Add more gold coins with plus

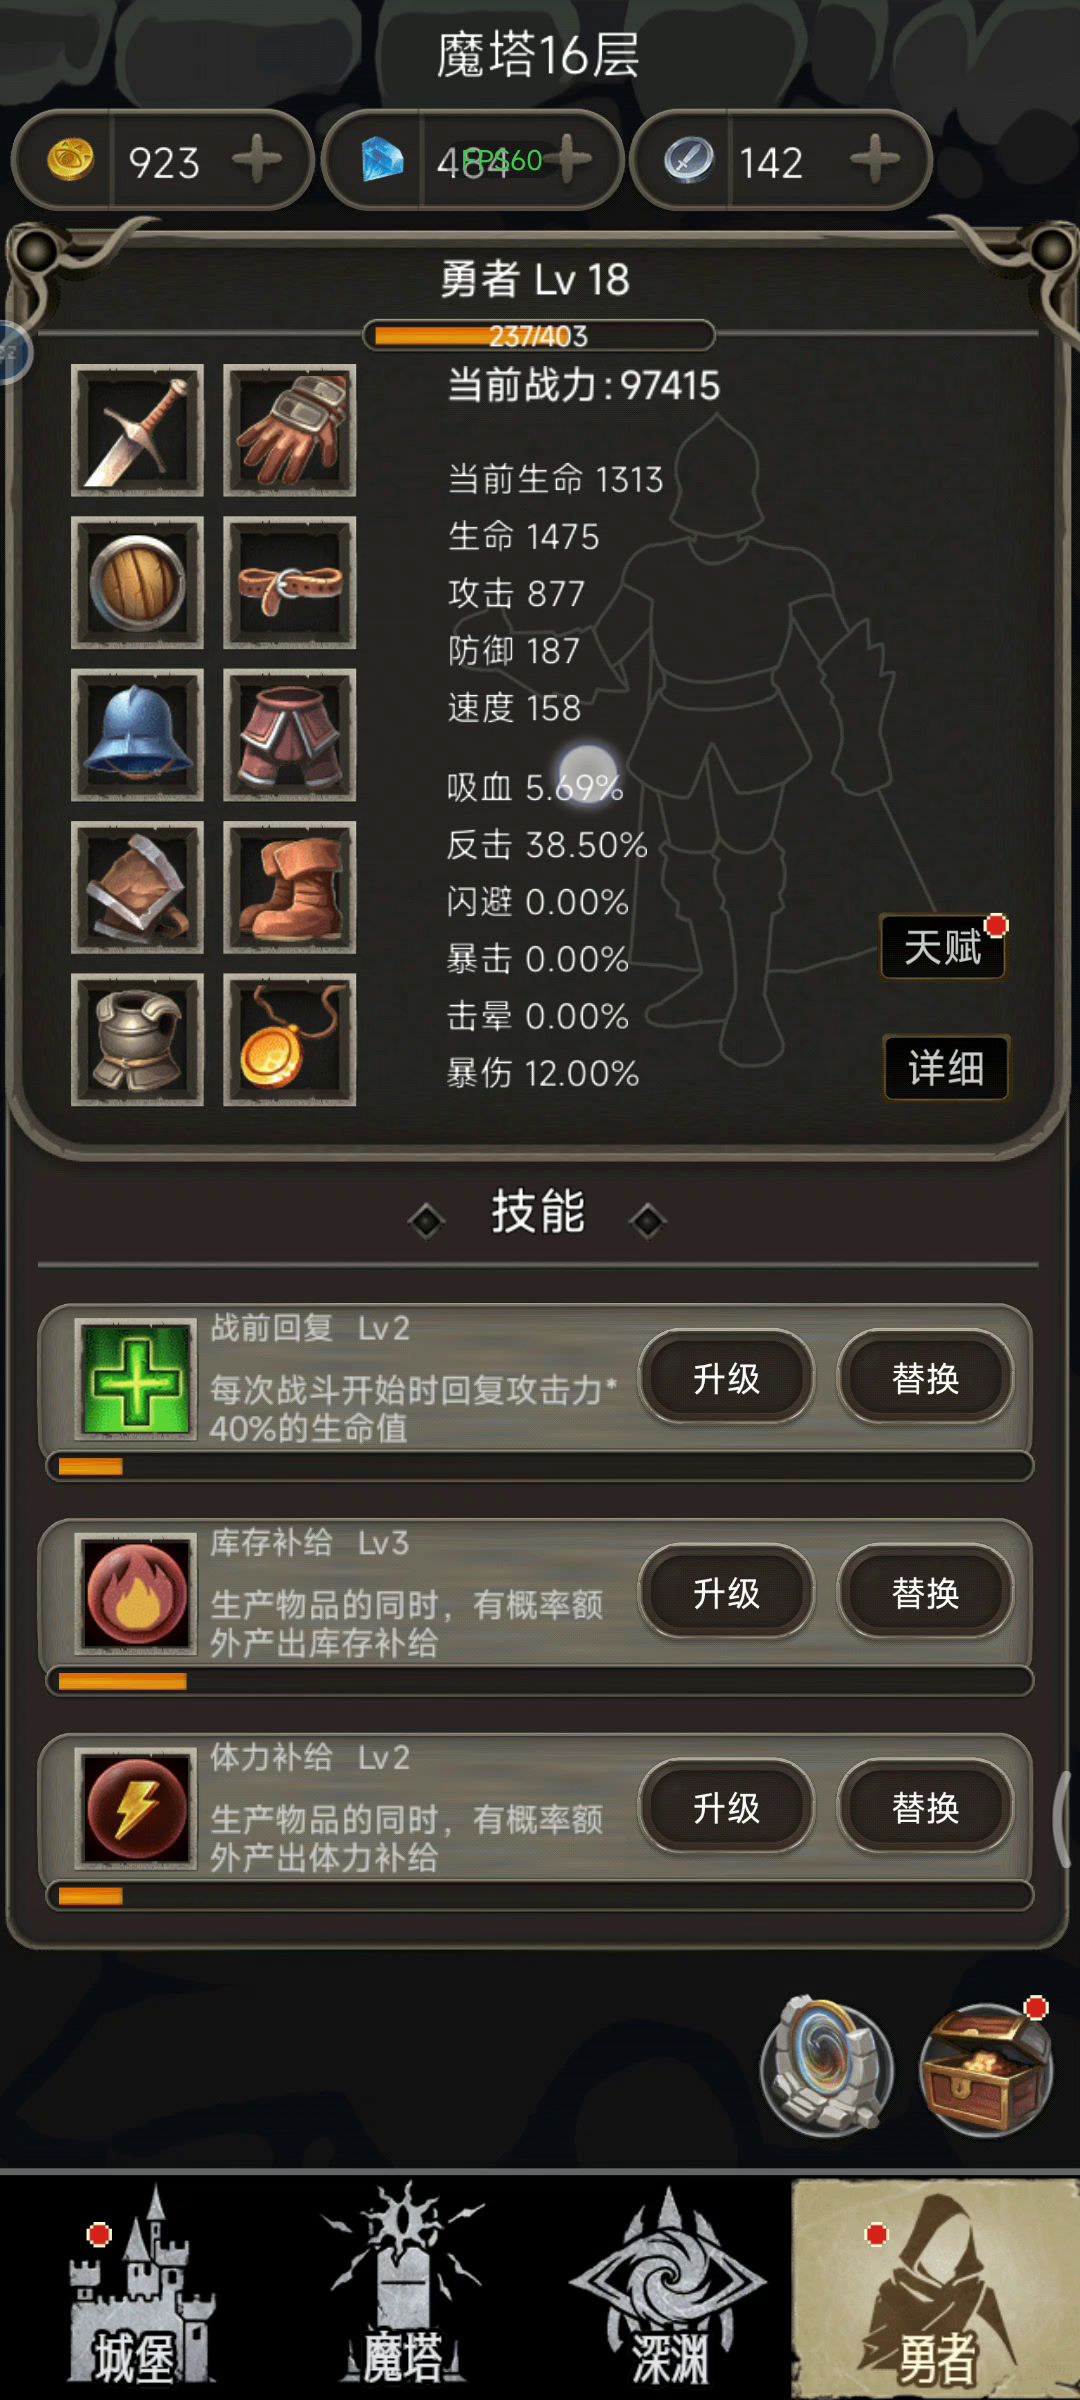tap(257, 160)
